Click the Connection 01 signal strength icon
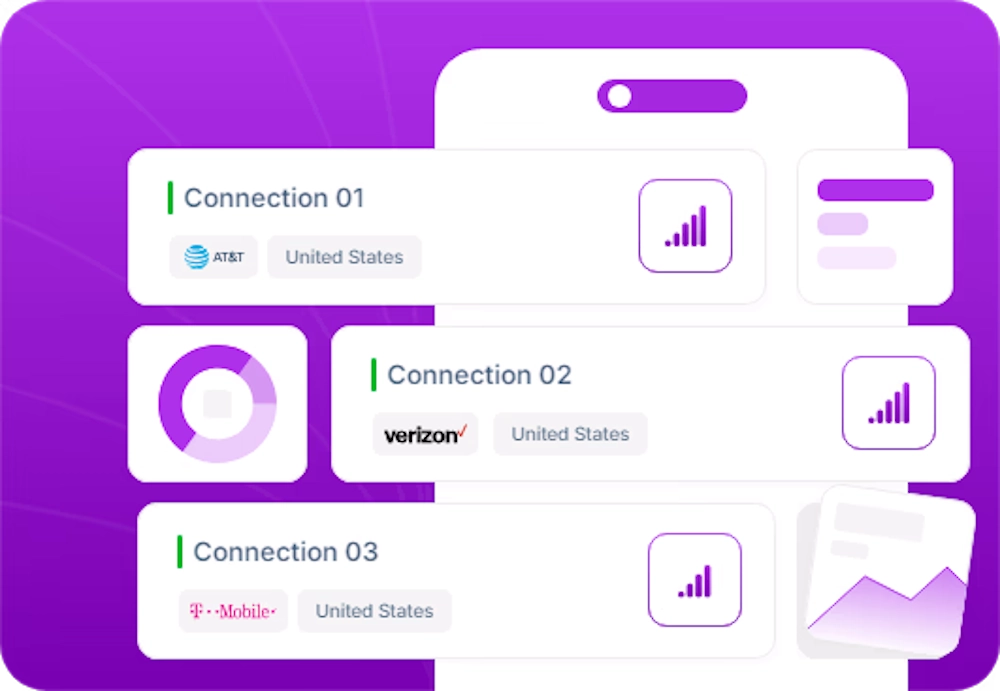This screenshot has height=691, width=1000. click(685, 226)
